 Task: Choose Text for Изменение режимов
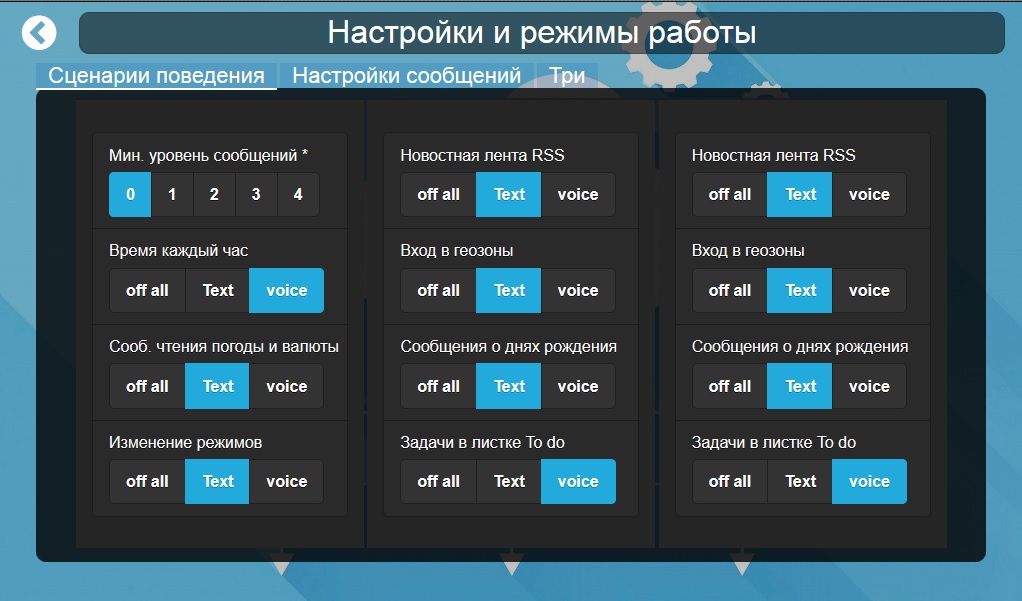pos(218,481)
